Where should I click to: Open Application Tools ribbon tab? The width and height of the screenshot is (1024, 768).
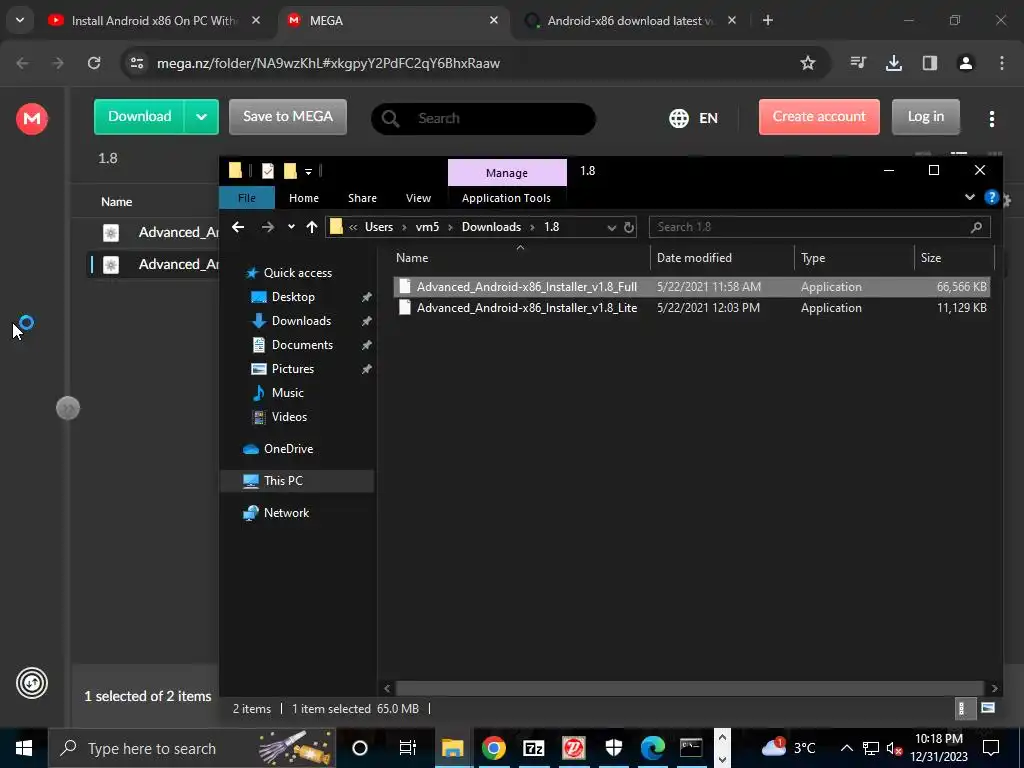506,198
